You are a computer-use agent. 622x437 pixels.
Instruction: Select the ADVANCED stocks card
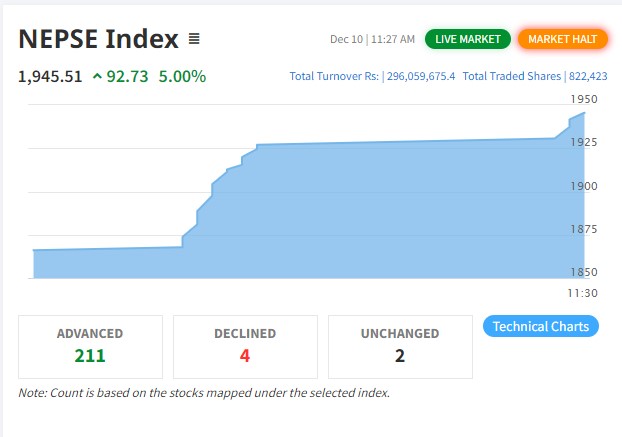click(x=90, y=346)
